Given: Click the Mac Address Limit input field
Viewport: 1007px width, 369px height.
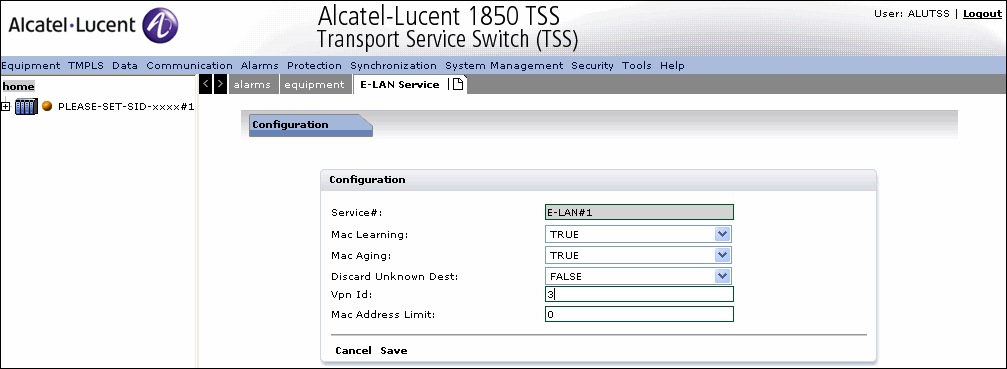Looking at the screenshot, I should (639, 314).
